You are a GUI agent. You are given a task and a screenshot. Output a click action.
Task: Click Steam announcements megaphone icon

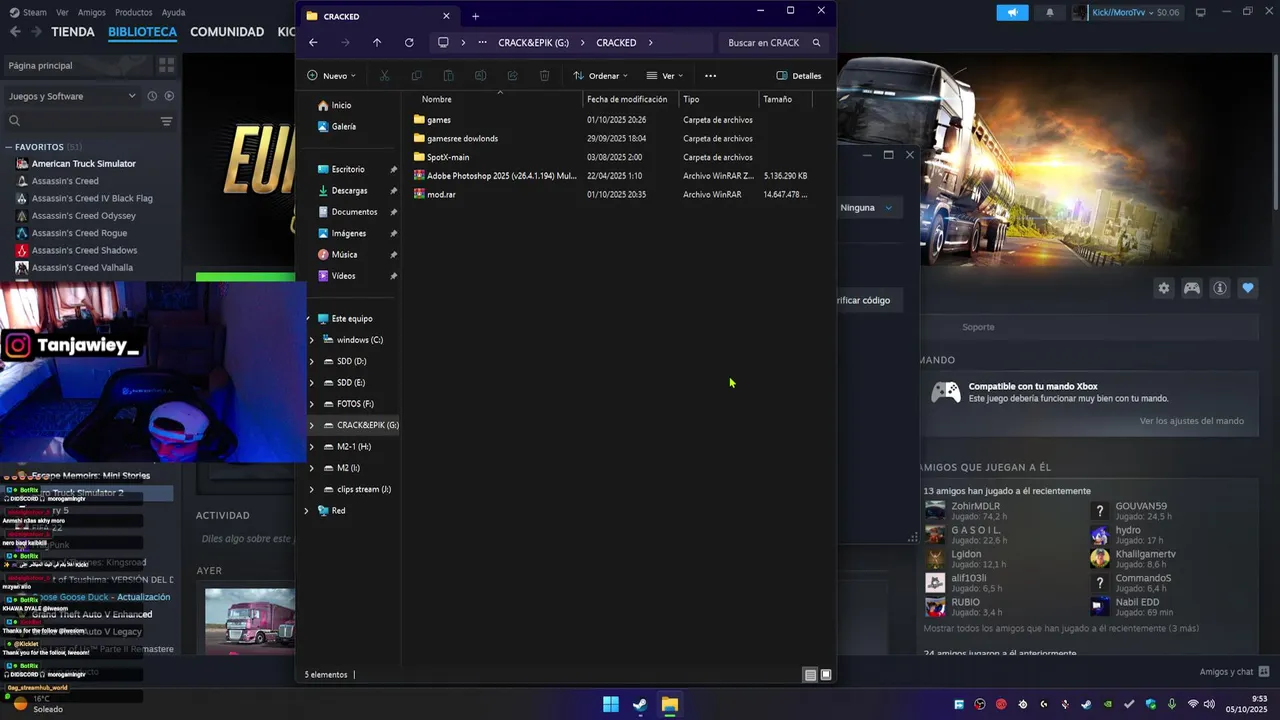(1012, 12)
